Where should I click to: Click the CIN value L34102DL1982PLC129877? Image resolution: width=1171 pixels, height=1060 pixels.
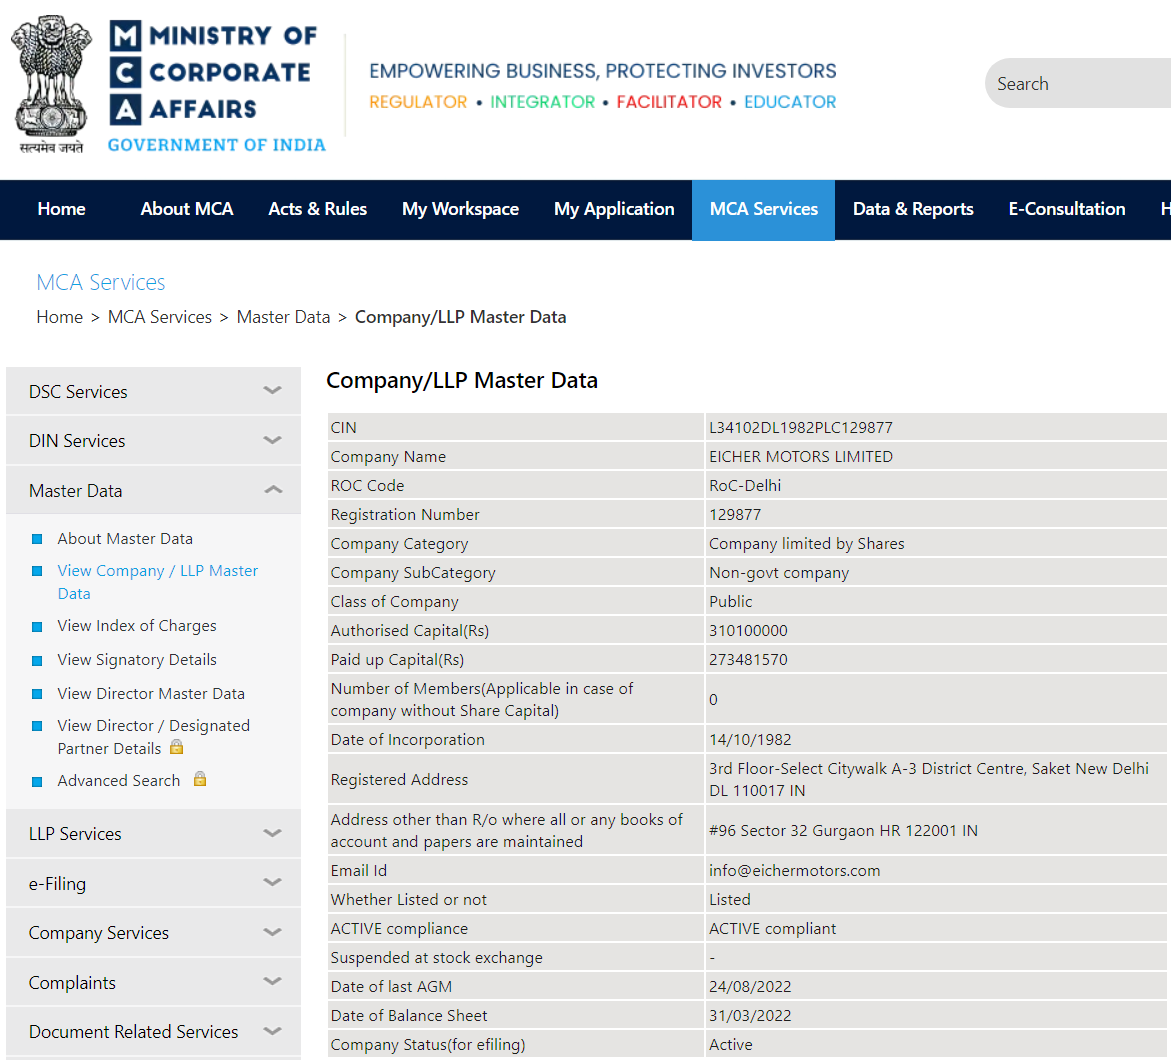pyautogui.click(x=801, y=427)
